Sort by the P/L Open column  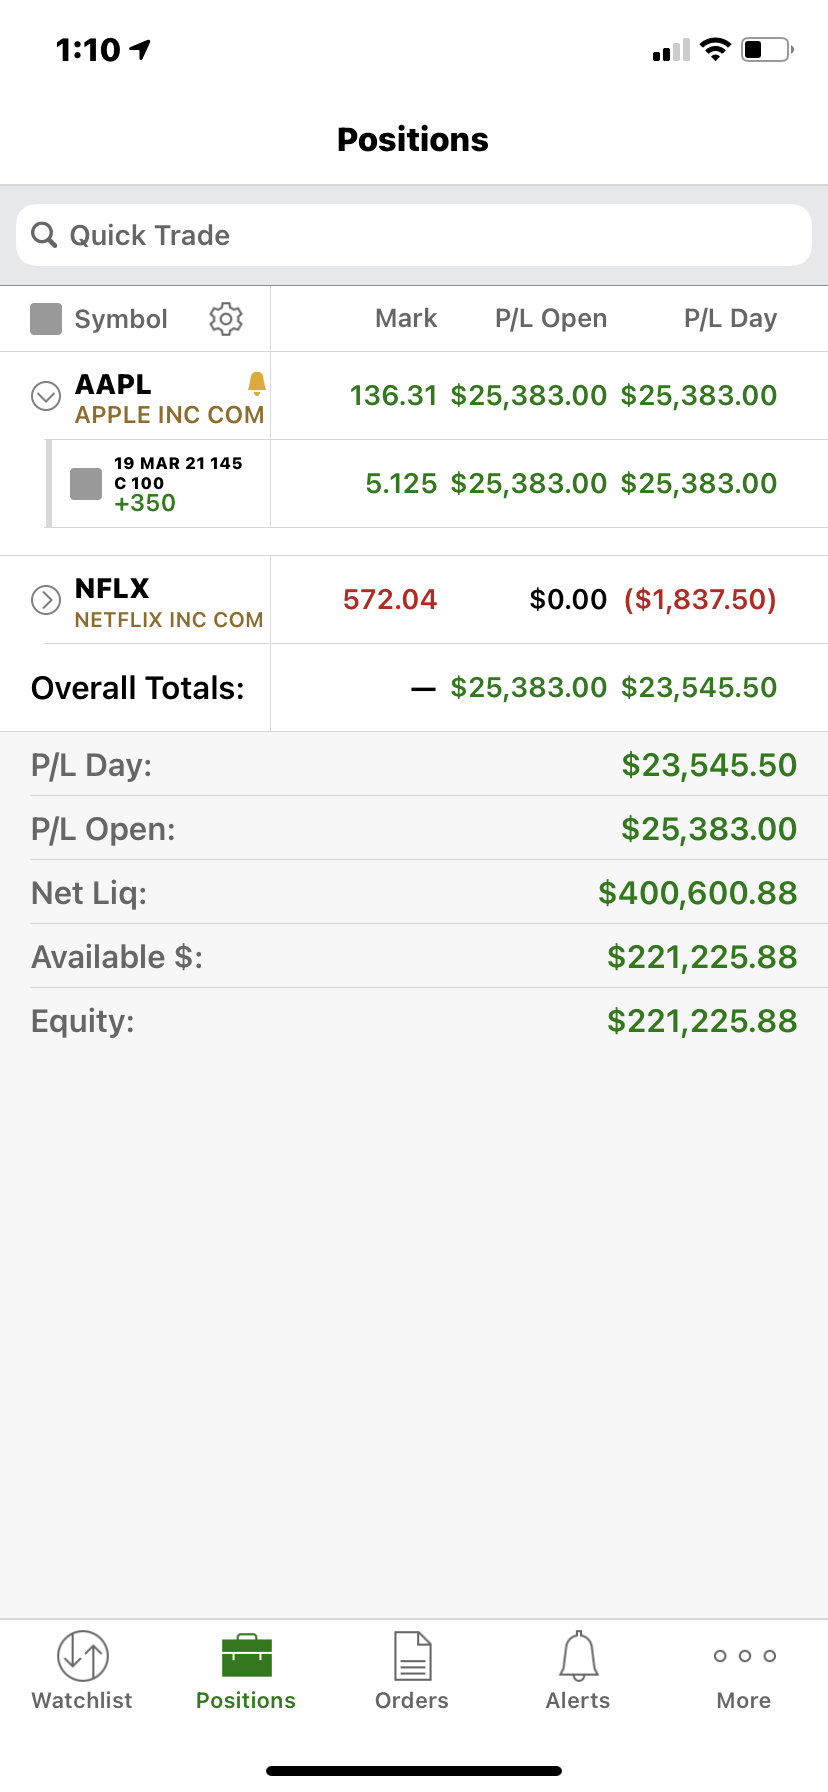[551, 319]
